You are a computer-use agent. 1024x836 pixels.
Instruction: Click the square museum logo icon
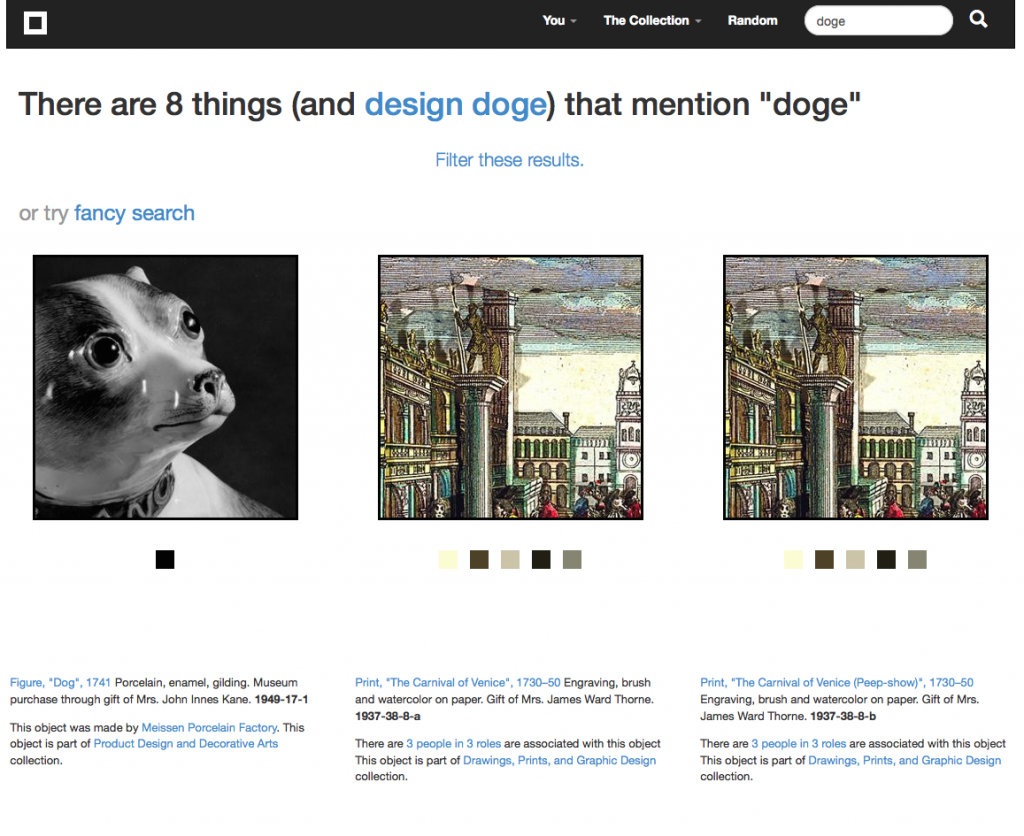point(35,23)
